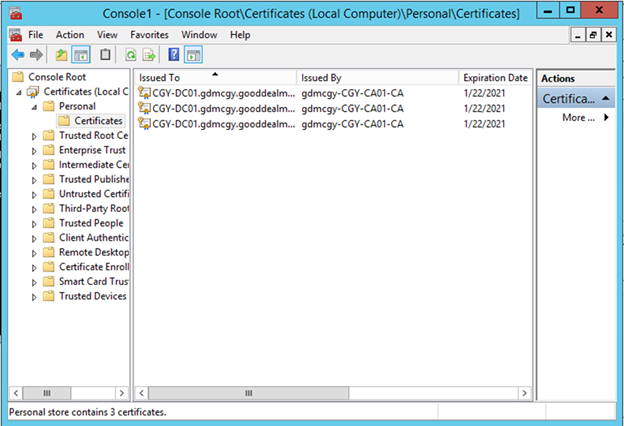Expand the Untrusted Certificates node

tap(34, 195)
